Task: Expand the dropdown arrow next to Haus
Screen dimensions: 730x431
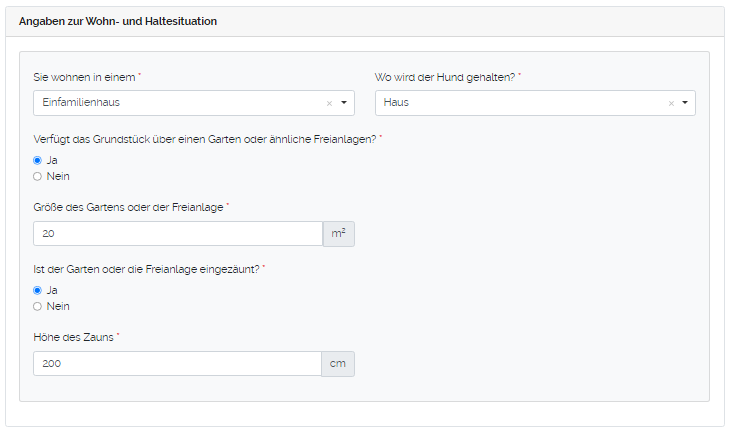Action: pyautogui.click(x=685, y=103)
